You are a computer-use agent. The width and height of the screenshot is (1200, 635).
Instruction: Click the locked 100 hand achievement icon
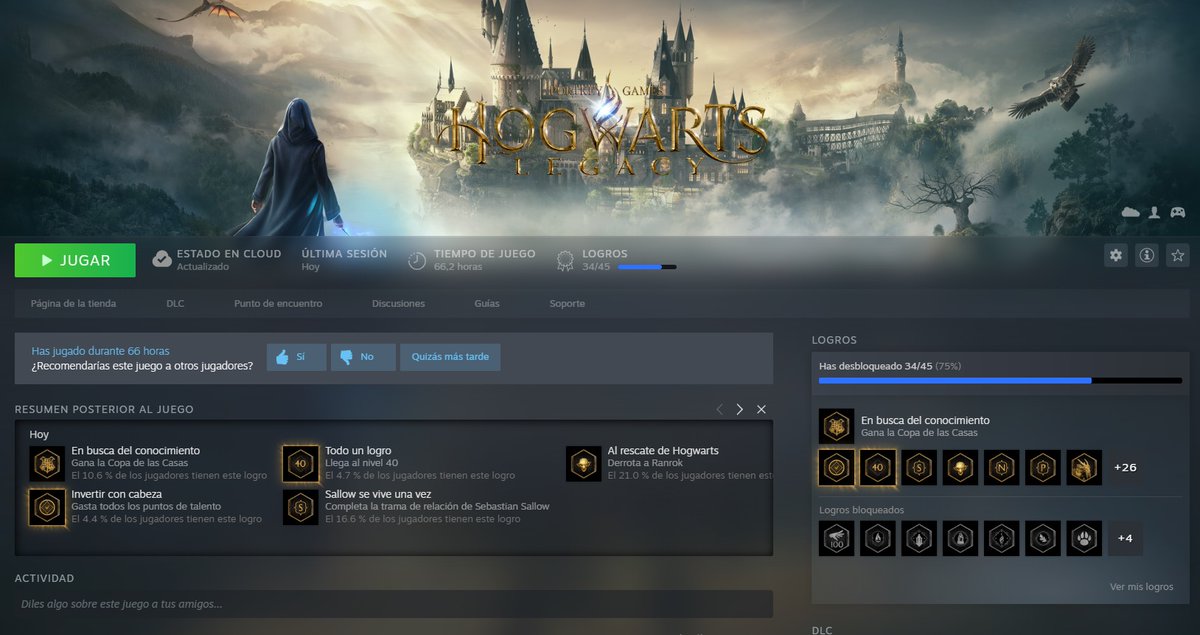[836, 538]
